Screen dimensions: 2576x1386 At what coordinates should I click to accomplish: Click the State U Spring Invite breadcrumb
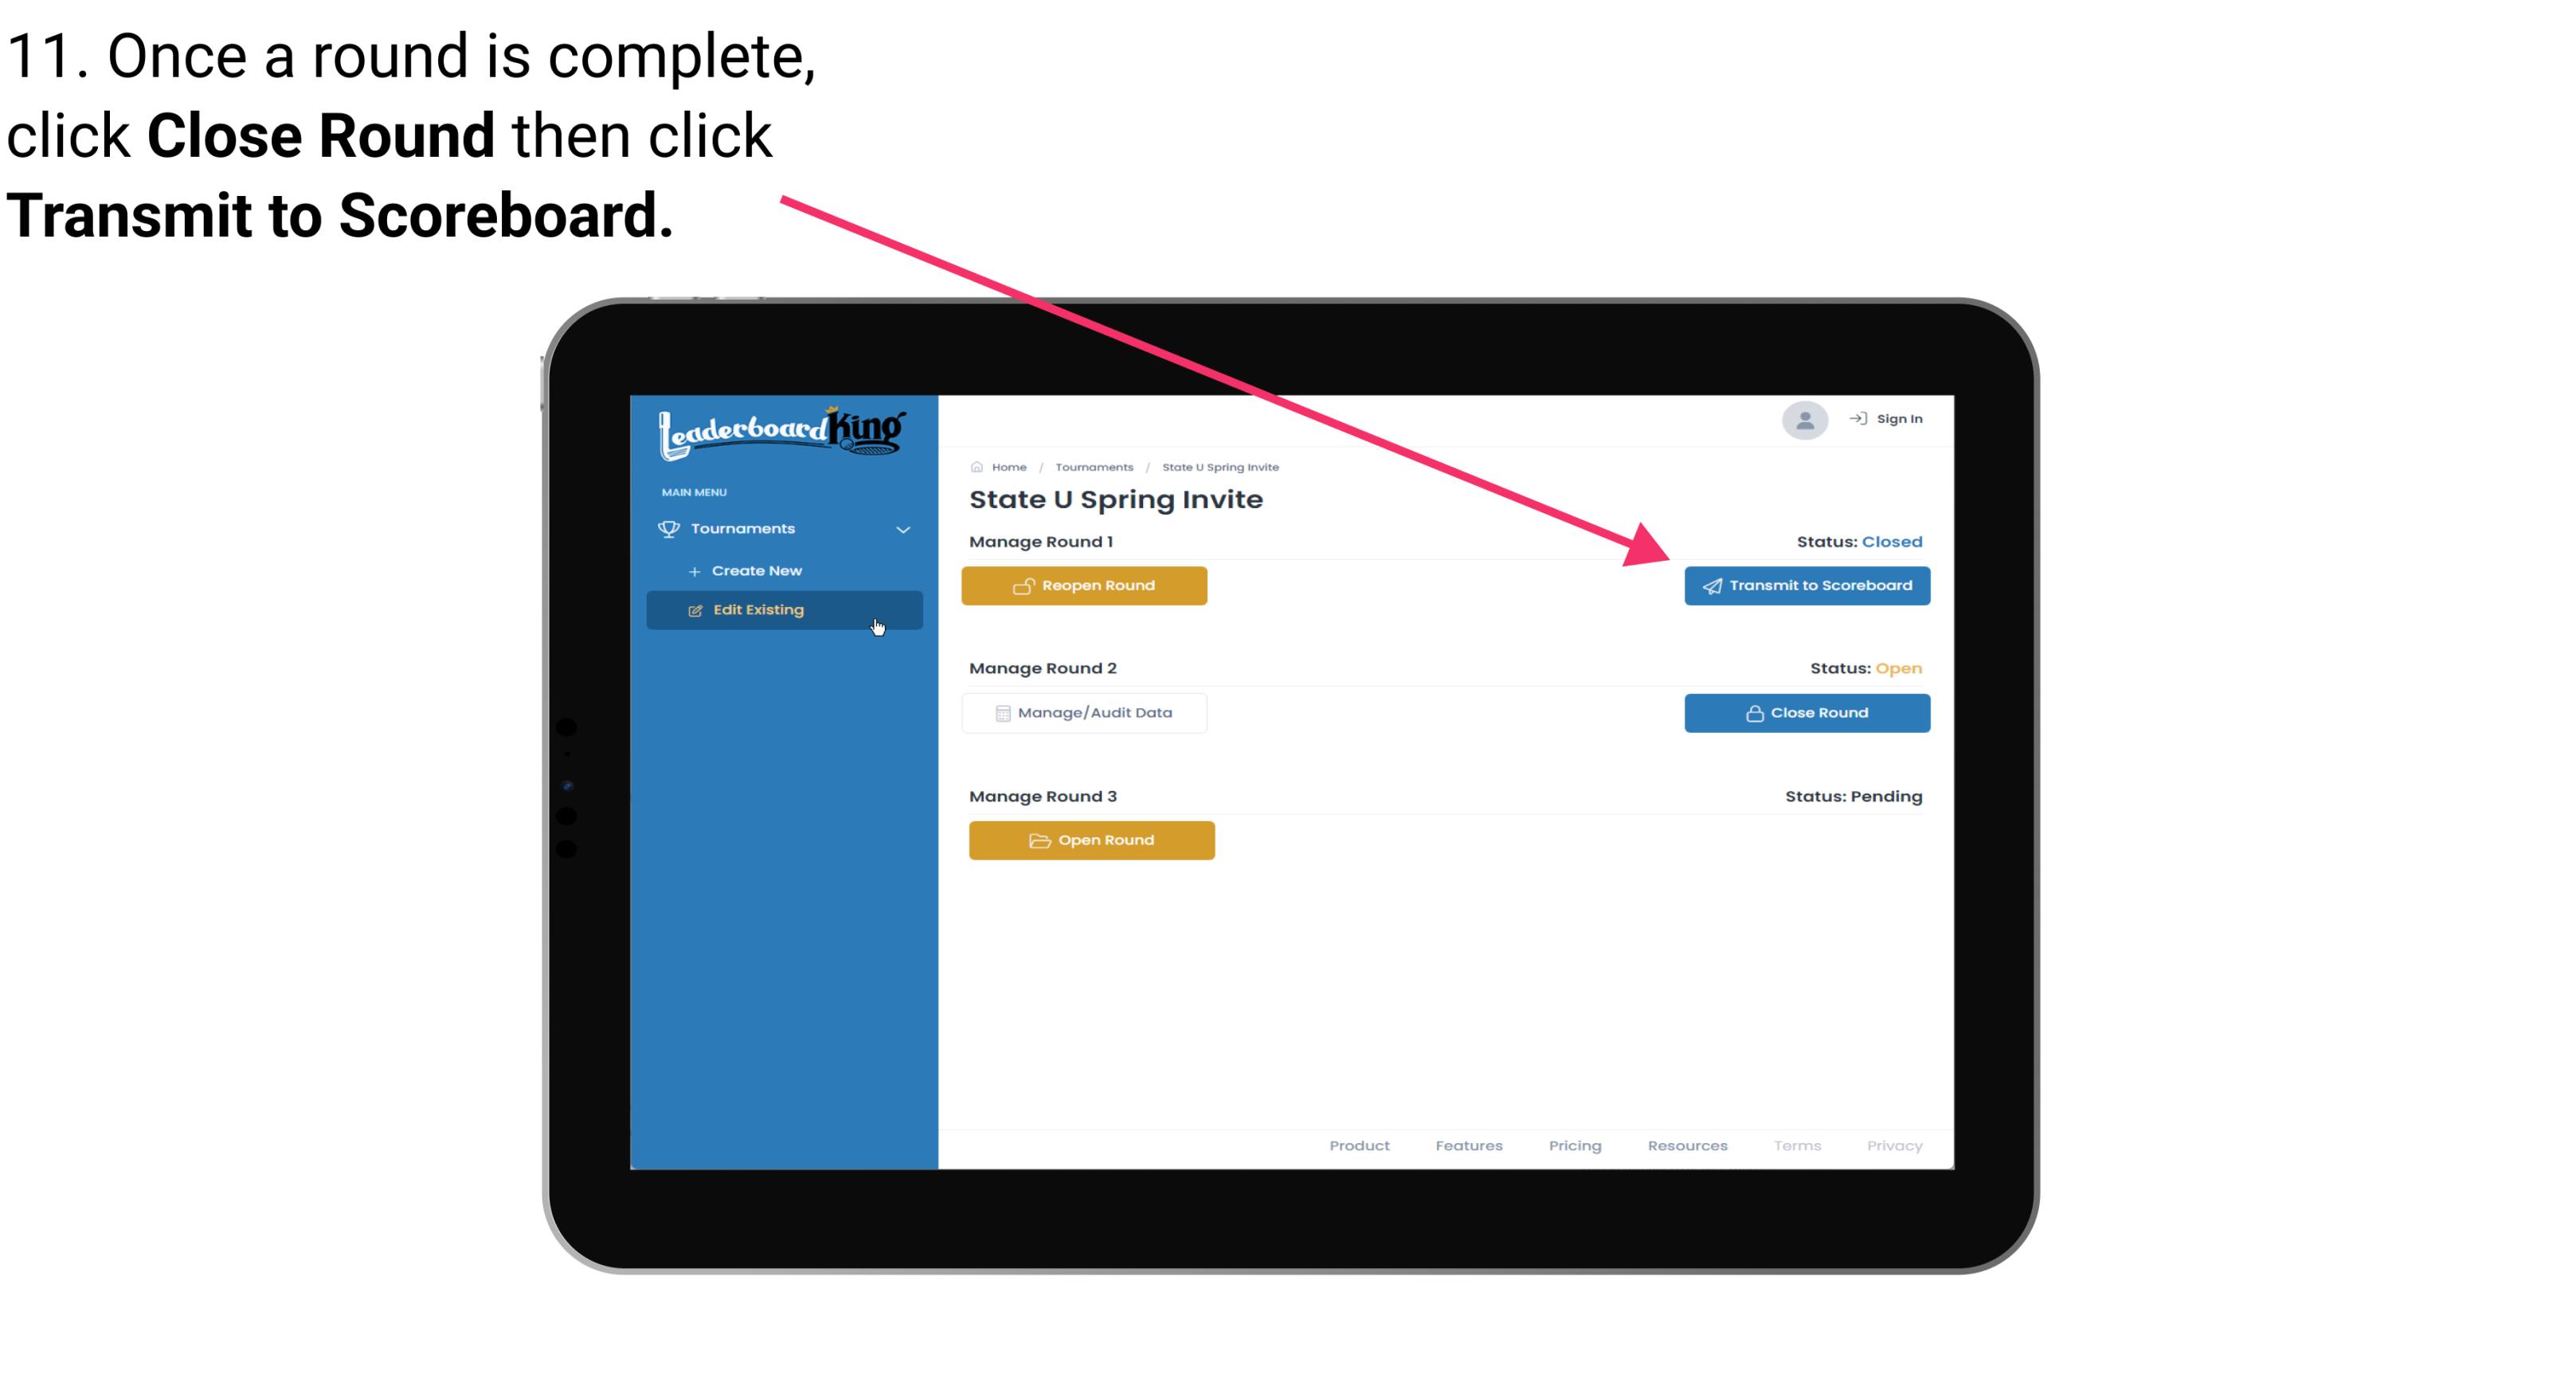1219,466
